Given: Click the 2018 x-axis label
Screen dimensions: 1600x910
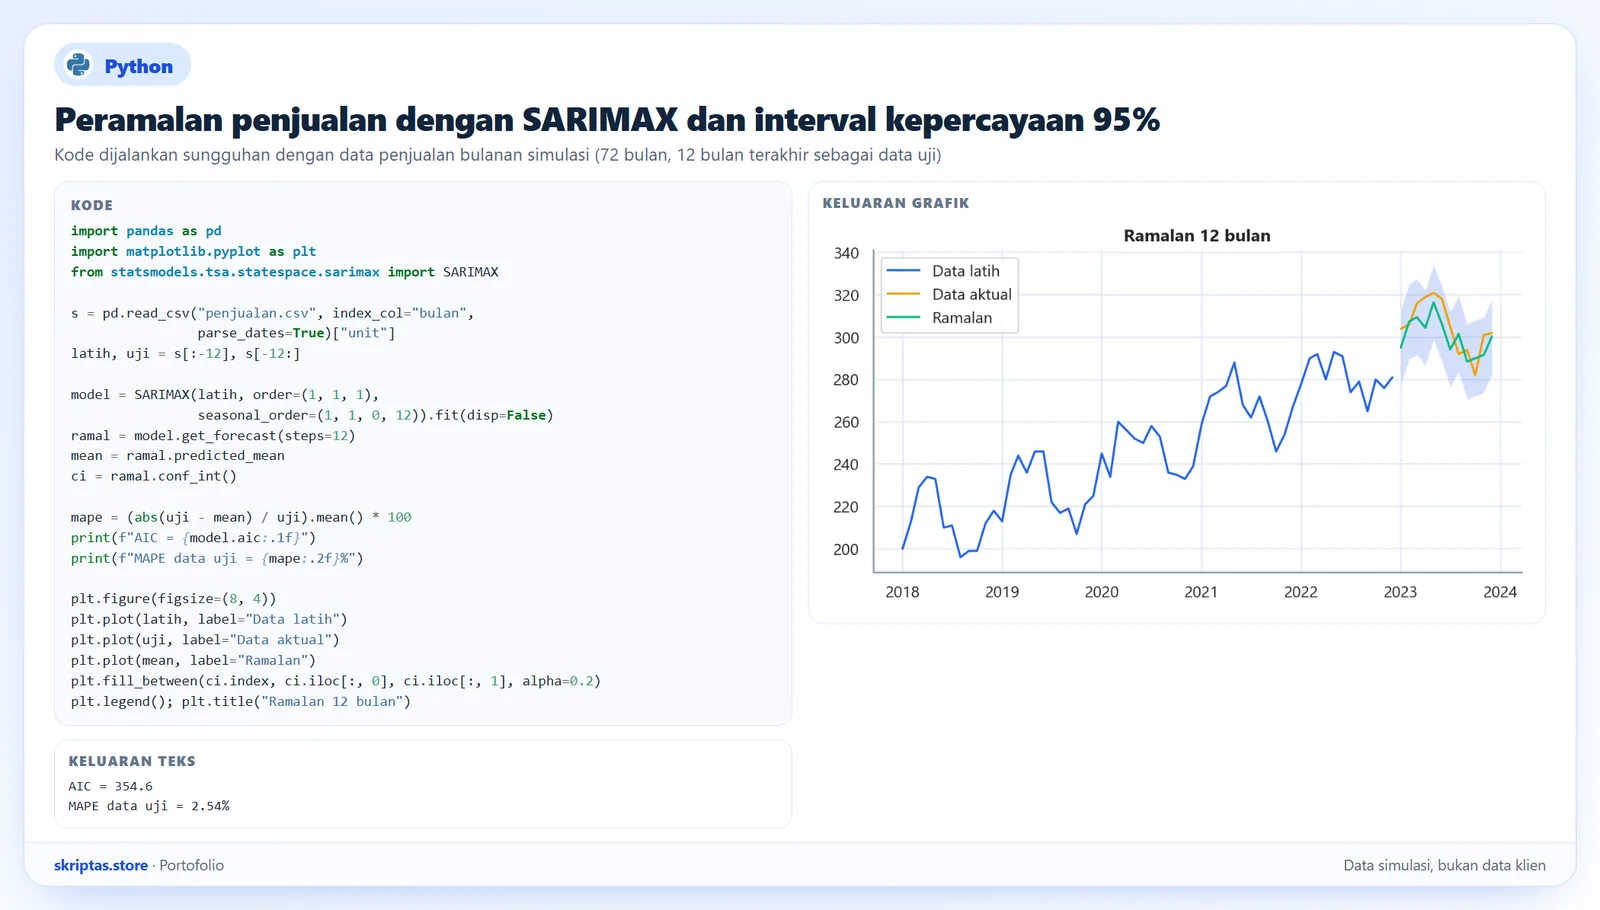Looking at the screenshot, I should point(902,592).
